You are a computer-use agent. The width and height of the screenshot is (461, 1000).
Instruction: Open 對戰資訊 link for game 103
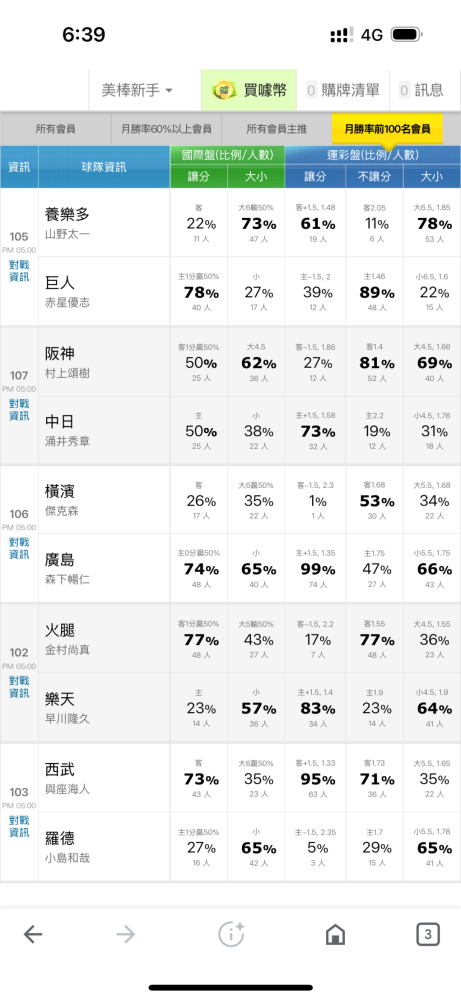tap(19, 826)
